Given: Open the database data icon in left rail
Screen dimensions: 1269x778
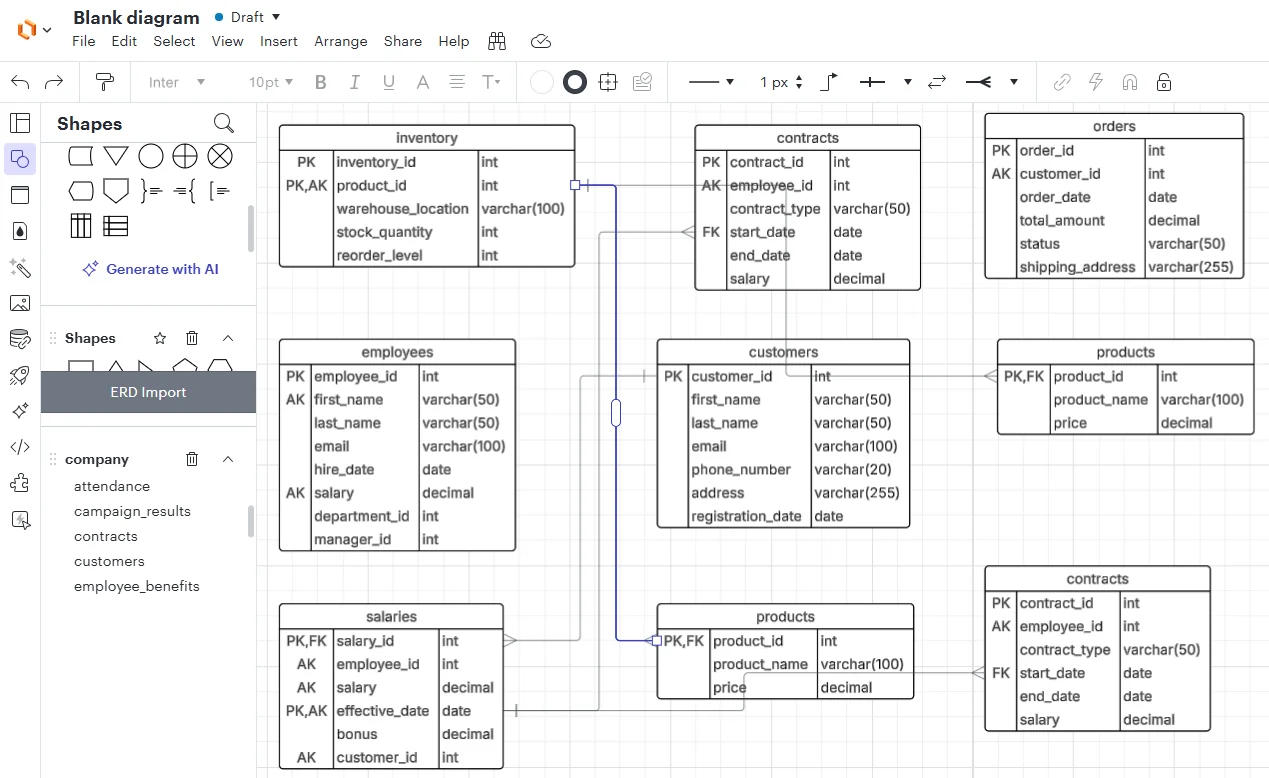Looking at the screenshot, I should (20, 339).
